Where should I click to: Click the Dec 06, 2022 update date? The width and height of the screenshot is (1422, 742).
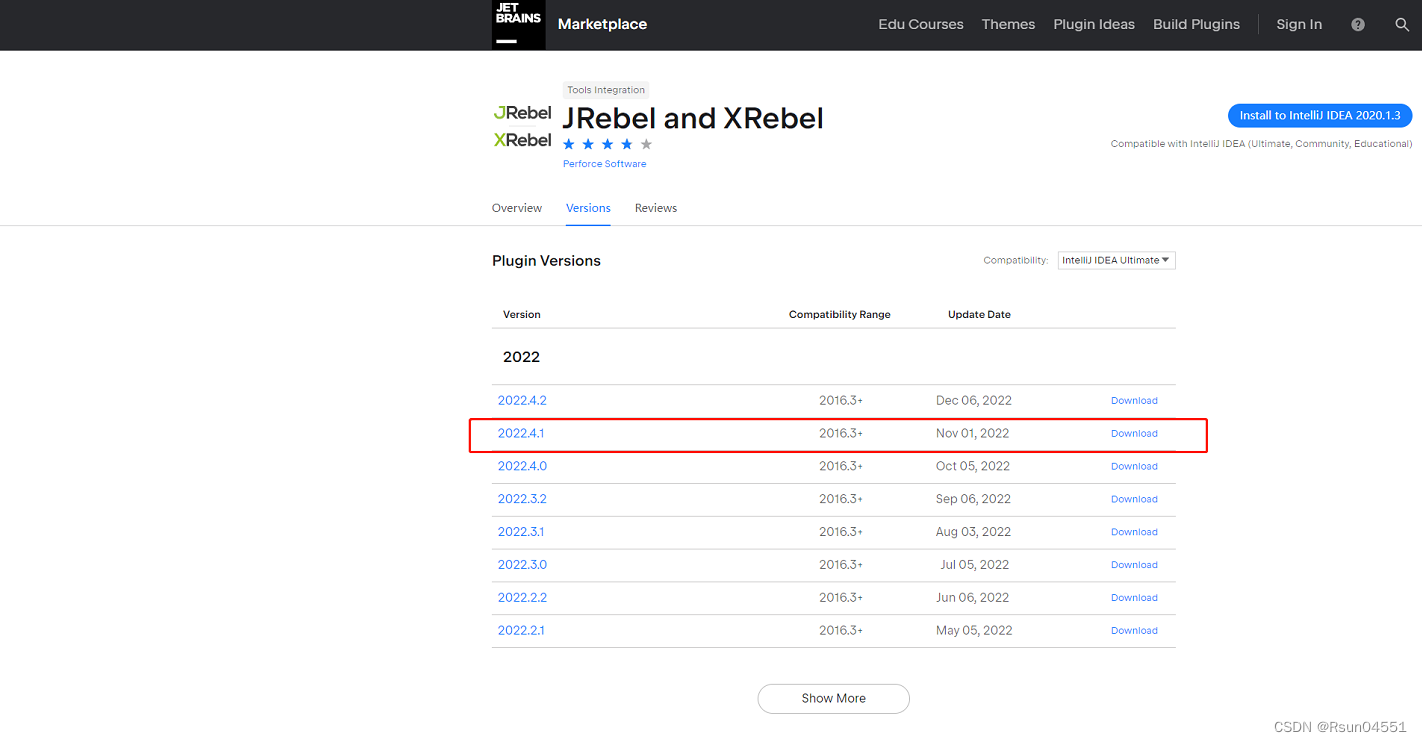coord(974,400)
